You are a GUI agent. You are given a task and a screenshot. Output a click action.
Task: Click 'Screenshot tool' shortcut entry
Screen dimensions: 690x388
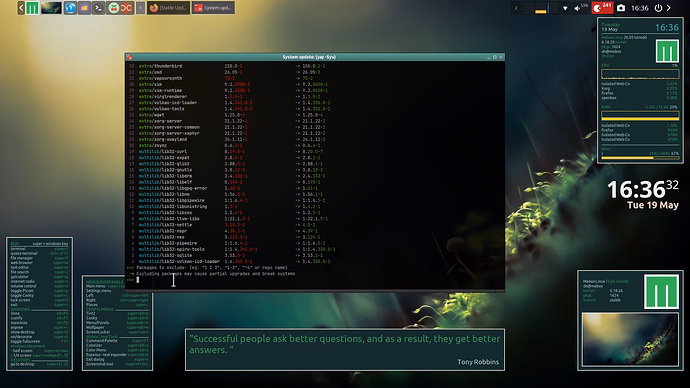pos(99,364)
